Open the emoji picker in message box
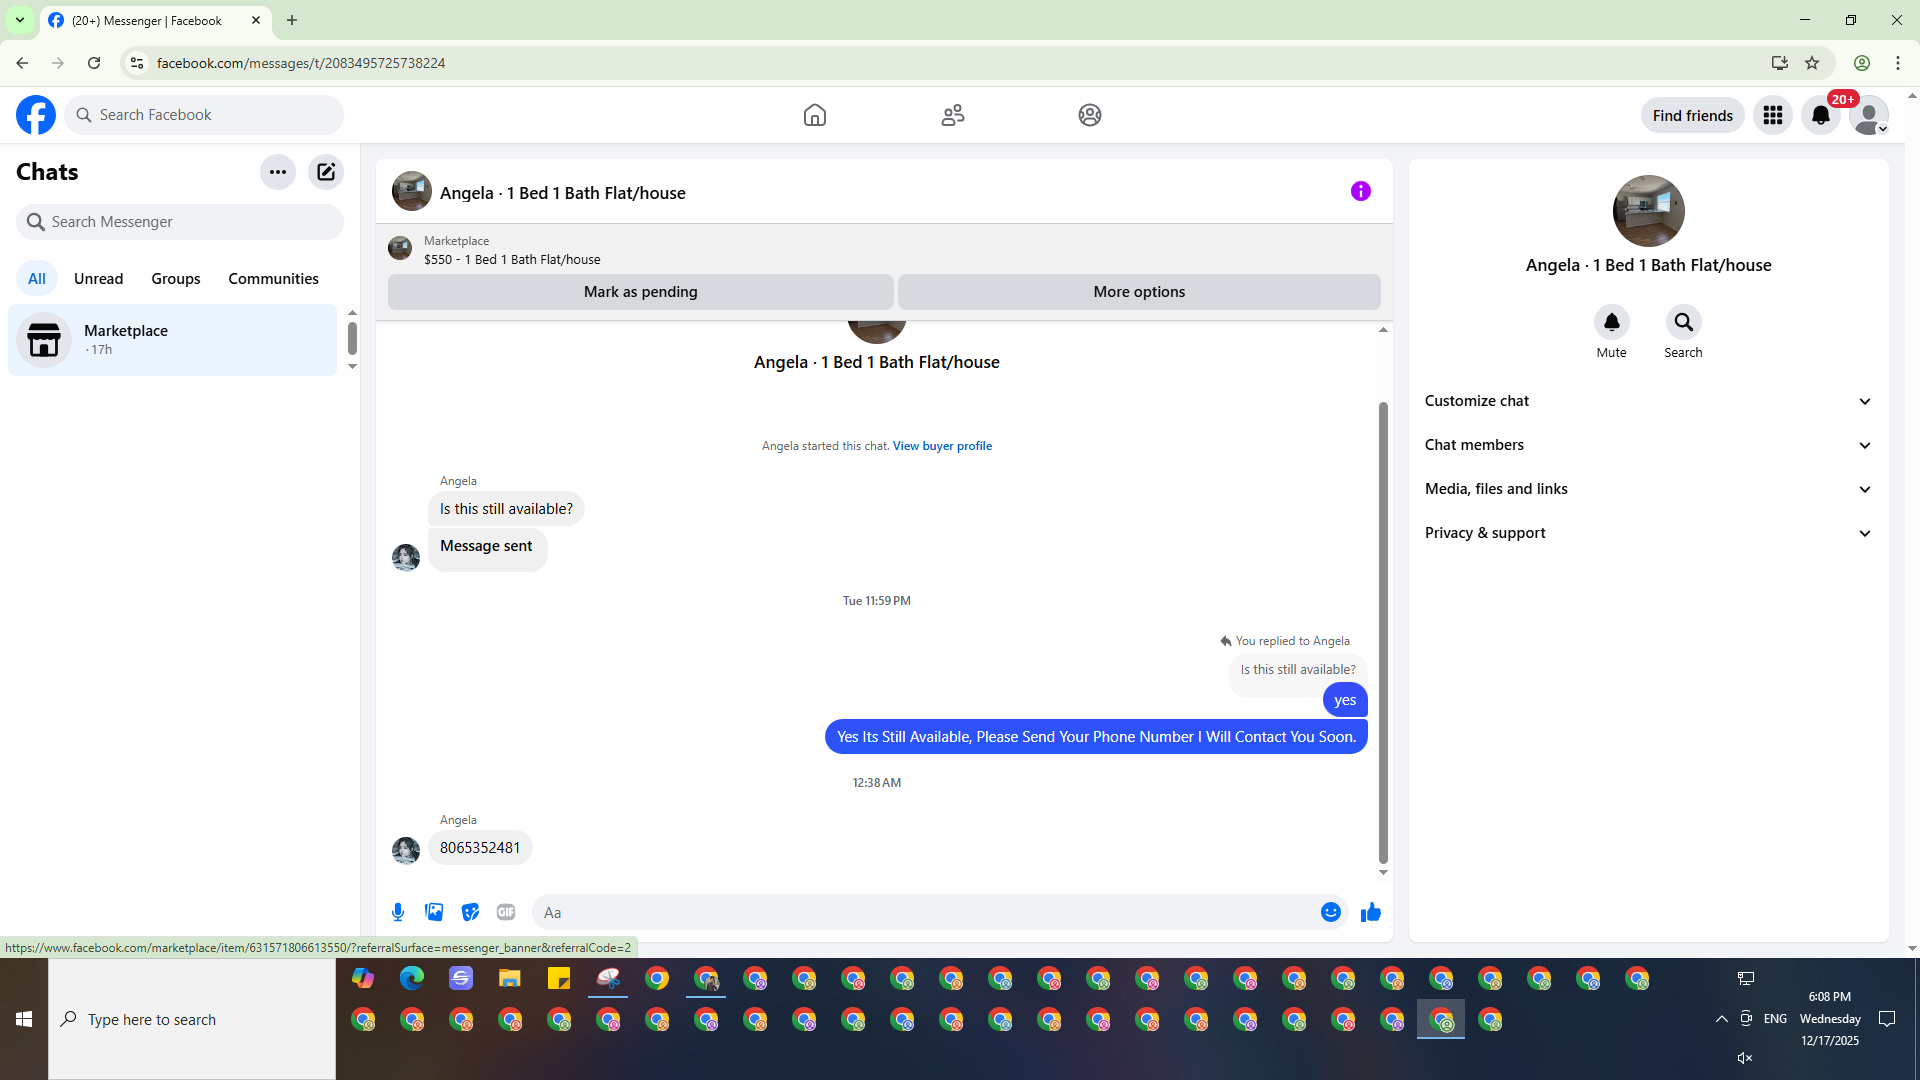The width and height of the screenshot is (1920, 1080). click(x=1330, y=912)
